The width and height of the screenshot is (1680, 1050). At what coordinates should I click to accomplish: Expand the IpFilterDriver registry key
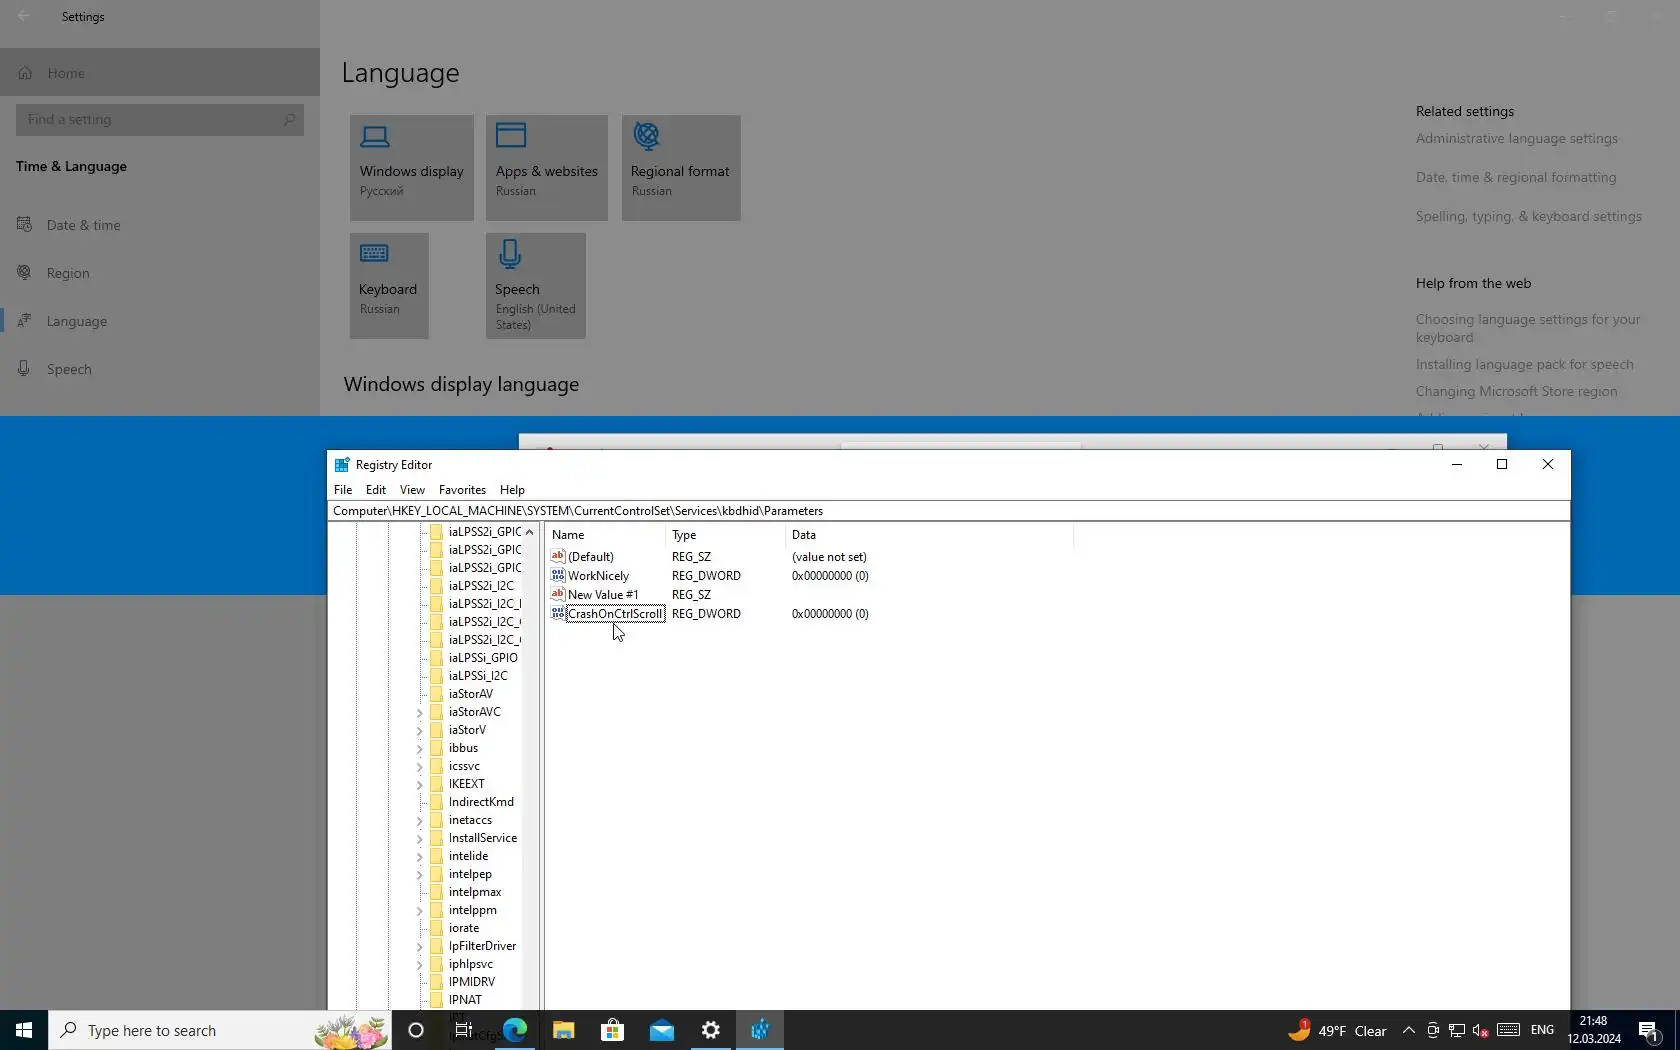pyautogui.click(x=420, y=947)
